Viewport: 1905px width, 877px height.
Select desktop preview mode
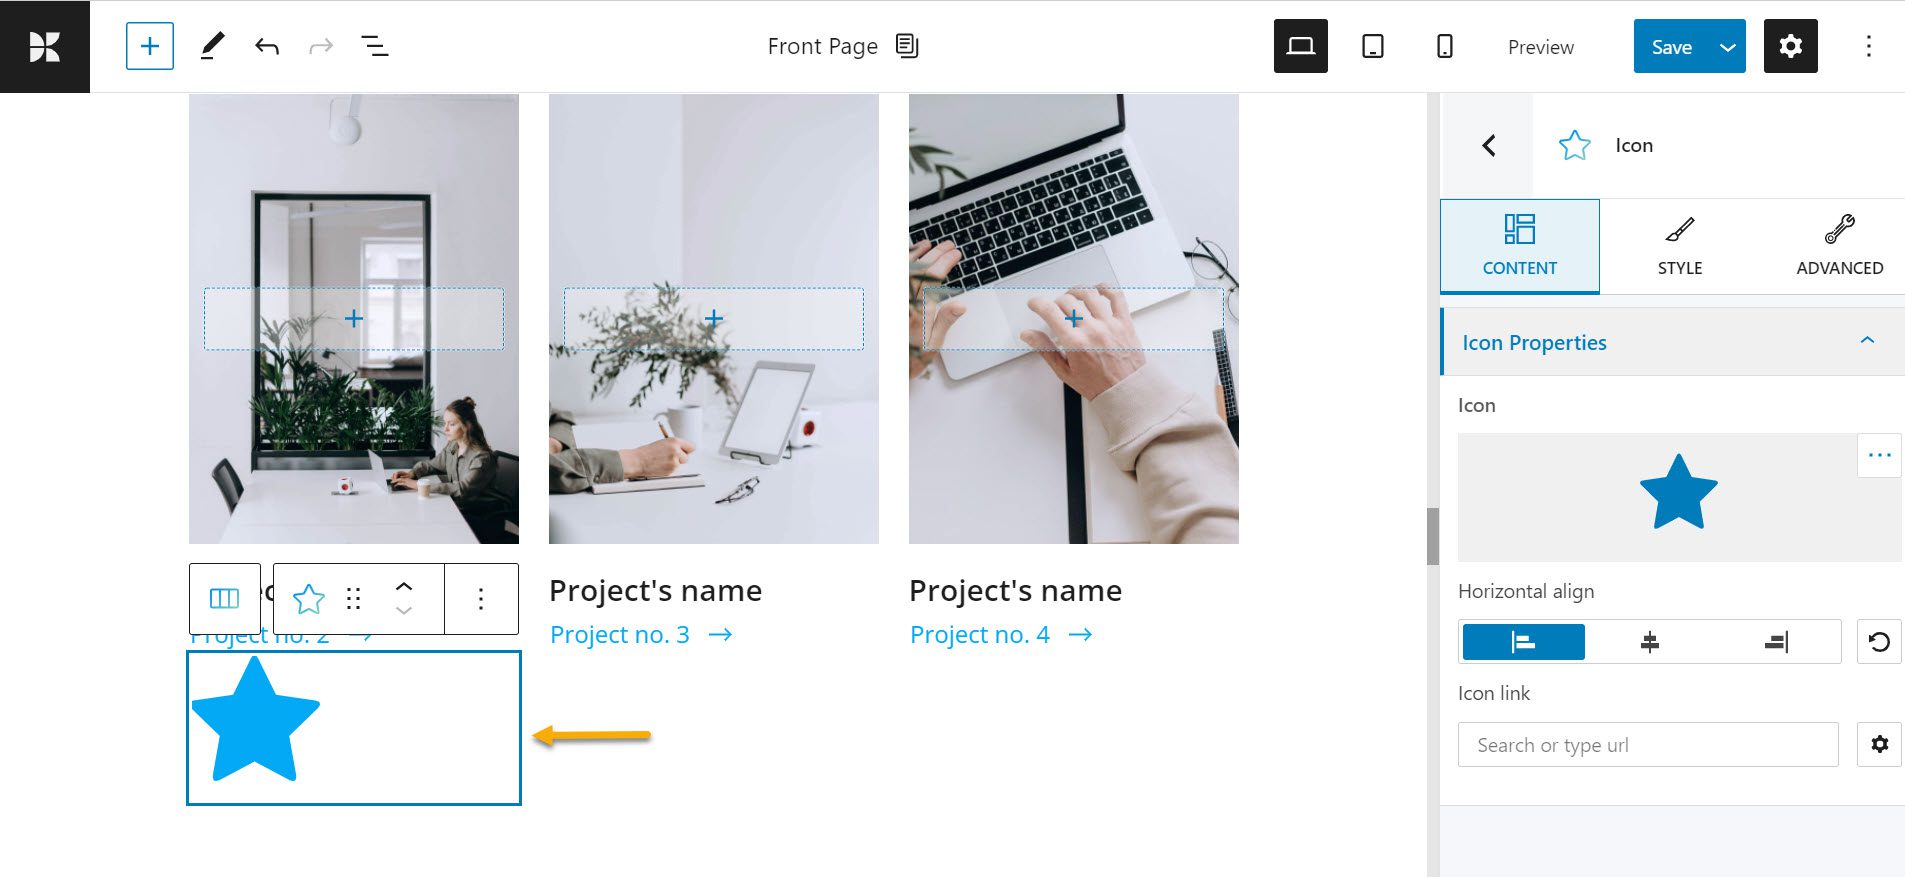1300,46
